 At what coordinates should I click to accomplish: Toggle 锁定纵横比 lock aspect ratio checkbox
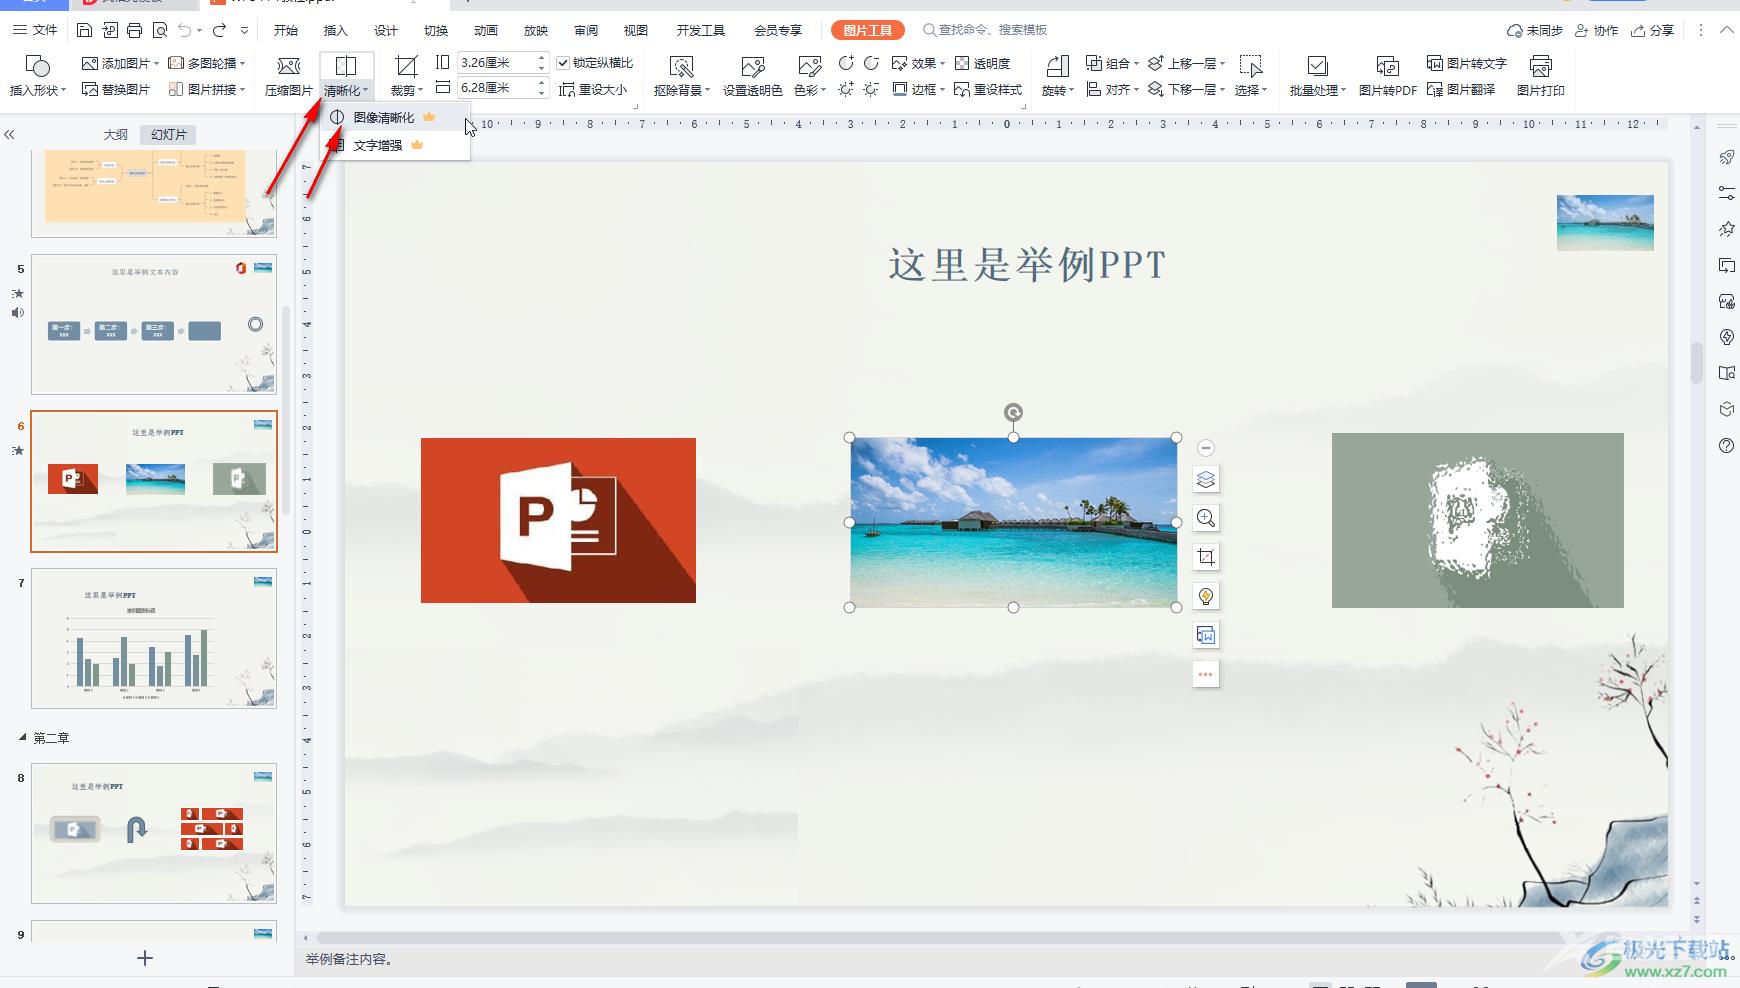pos(564,63)
